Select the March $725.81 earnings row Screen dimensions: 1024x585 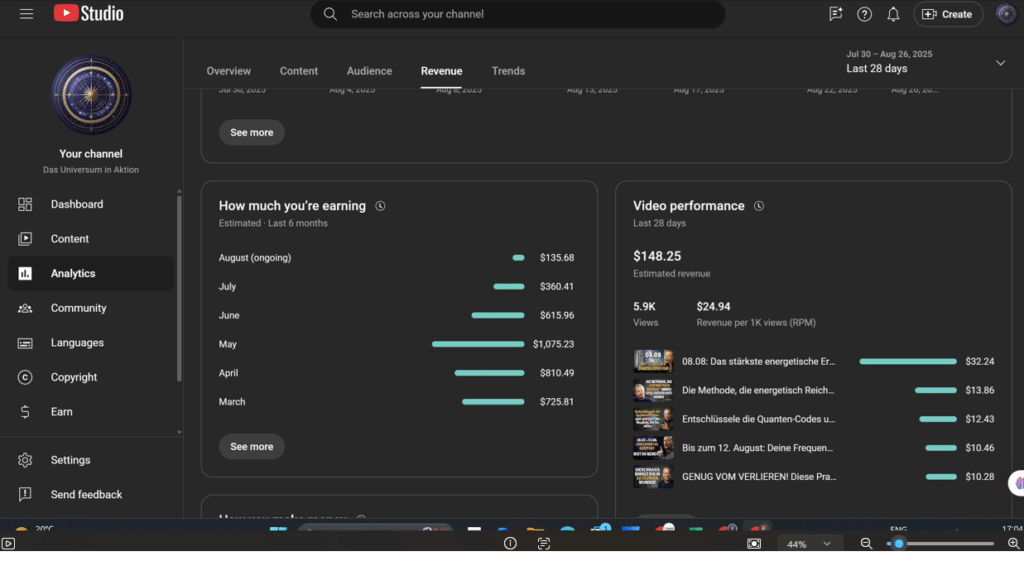pos(396,402)
